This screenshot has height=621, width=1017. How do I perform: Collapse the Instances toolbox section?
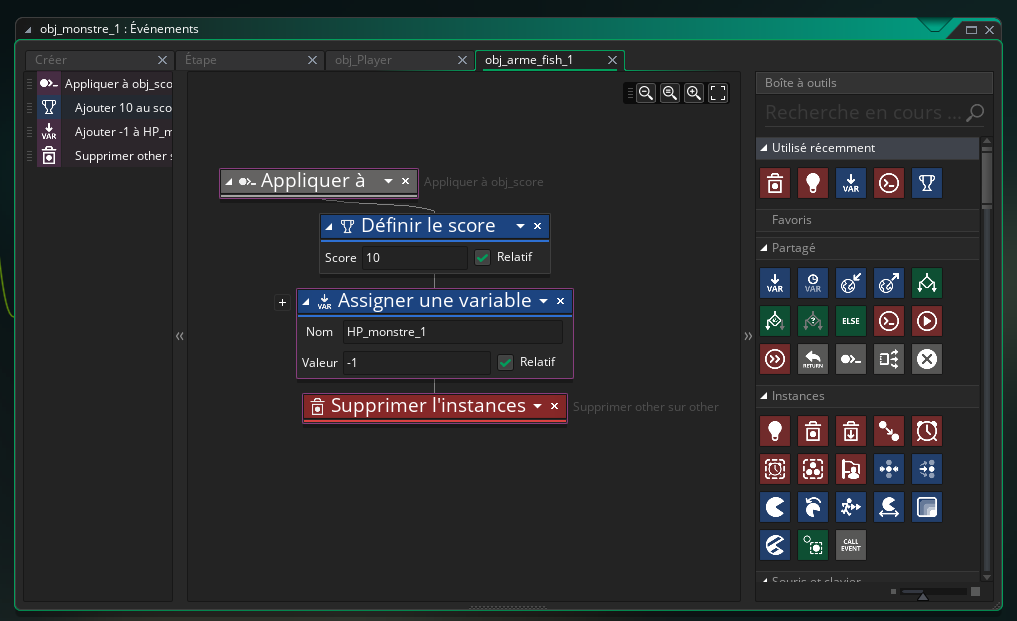point(763,396)
